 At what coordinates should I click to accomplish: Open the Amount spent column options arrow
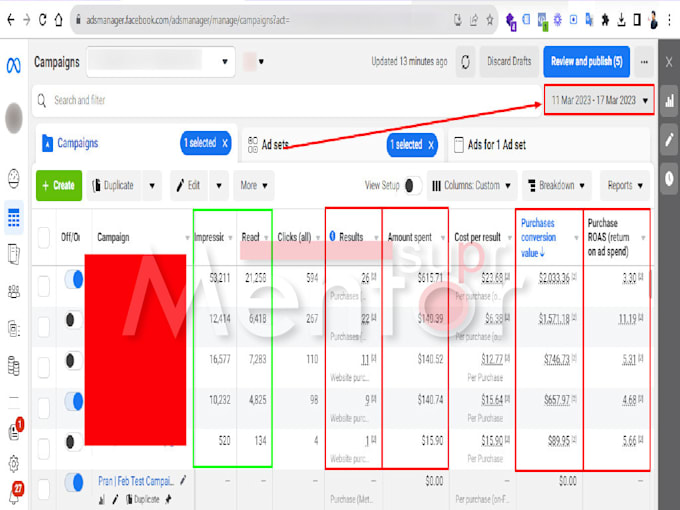click(x=442, y=238)
